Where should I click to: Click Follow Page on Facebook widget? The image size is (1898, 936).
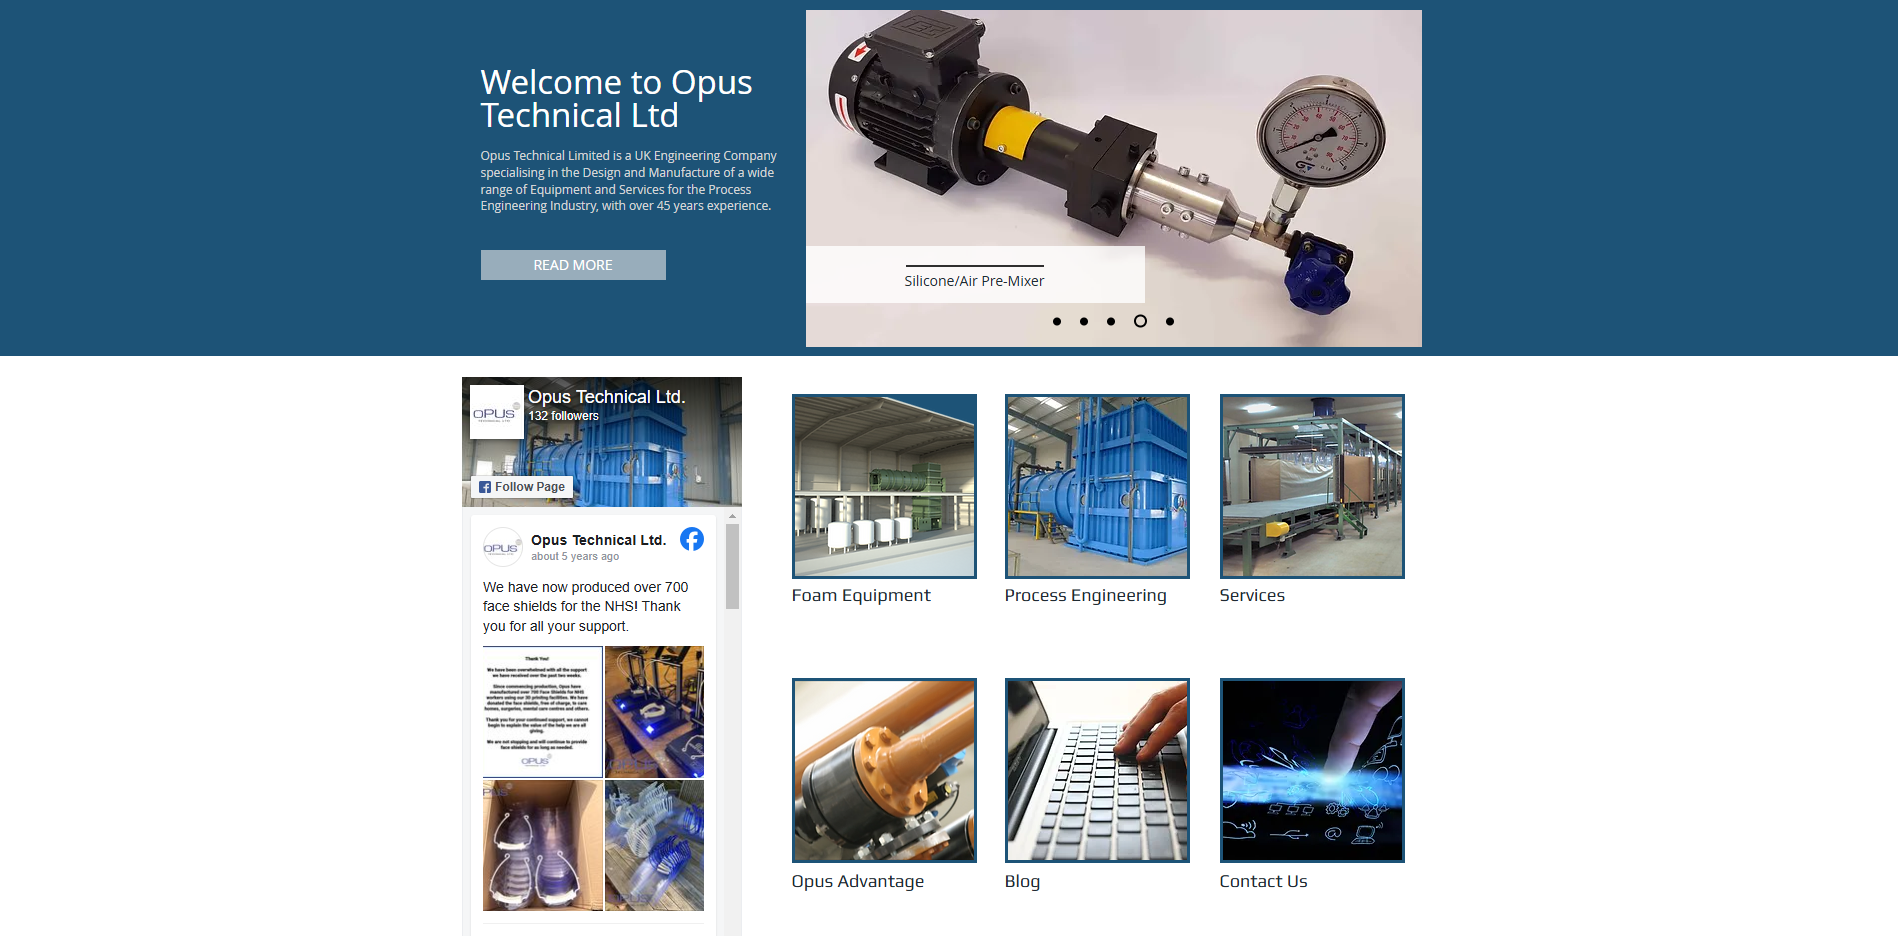pos(522,487)
